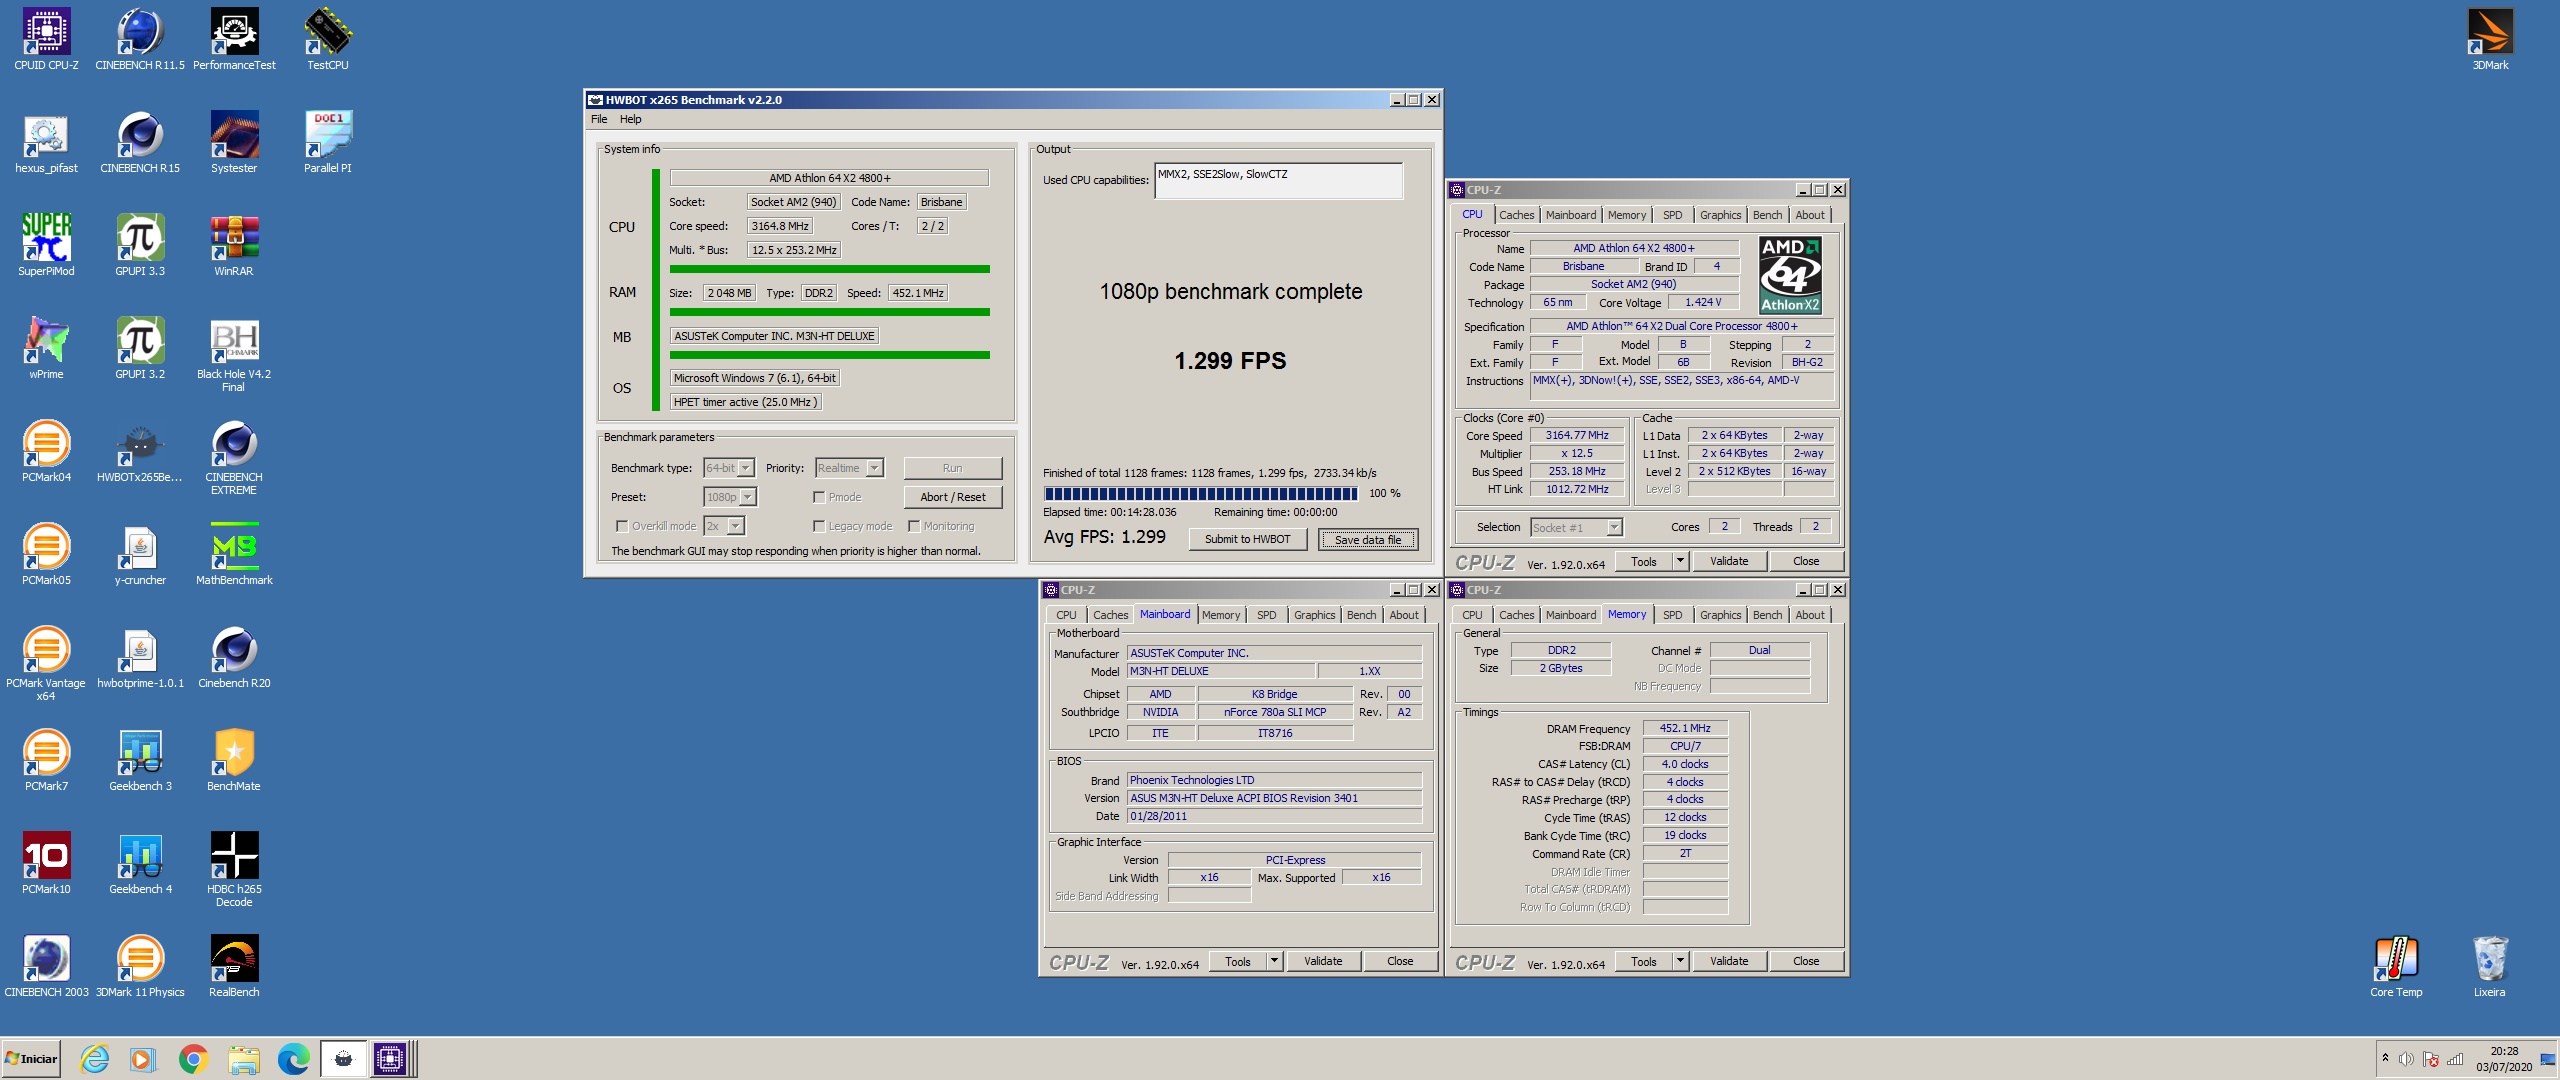Image resolution: width=2560 pixels, height=1080 pixels.
Task: Click Save data file button
Action: (1367, 539)
